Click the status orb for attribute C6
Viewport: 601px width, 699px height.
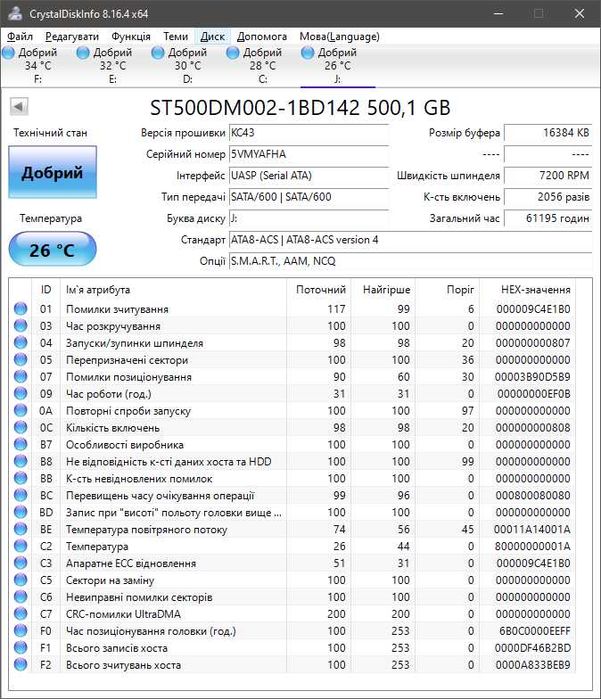pyautogui.click(x=21, y=596)
